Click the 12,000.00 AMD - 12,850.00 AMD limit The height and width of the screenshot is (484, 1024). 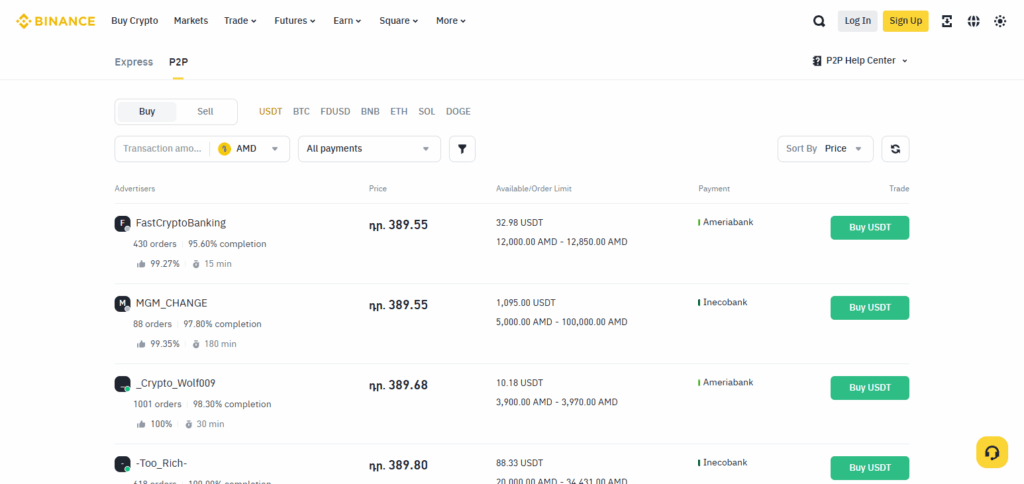pyautogui.click(x=562, y=242)
